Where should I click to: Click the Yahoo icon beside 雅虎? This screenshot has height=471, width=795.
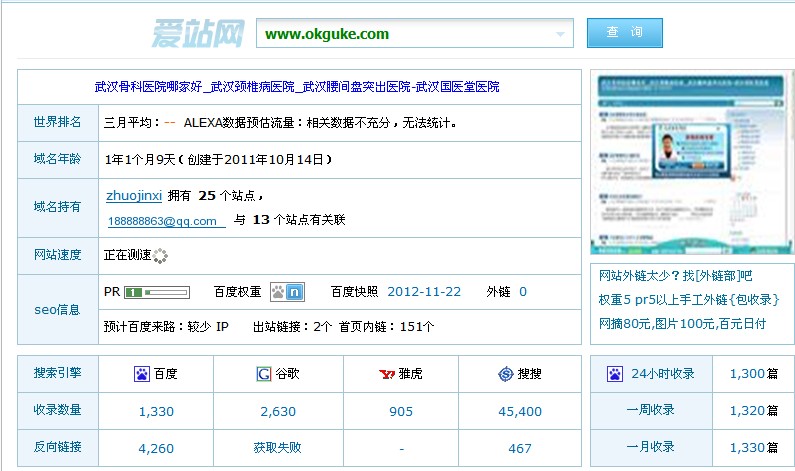(x=385, y=374)
